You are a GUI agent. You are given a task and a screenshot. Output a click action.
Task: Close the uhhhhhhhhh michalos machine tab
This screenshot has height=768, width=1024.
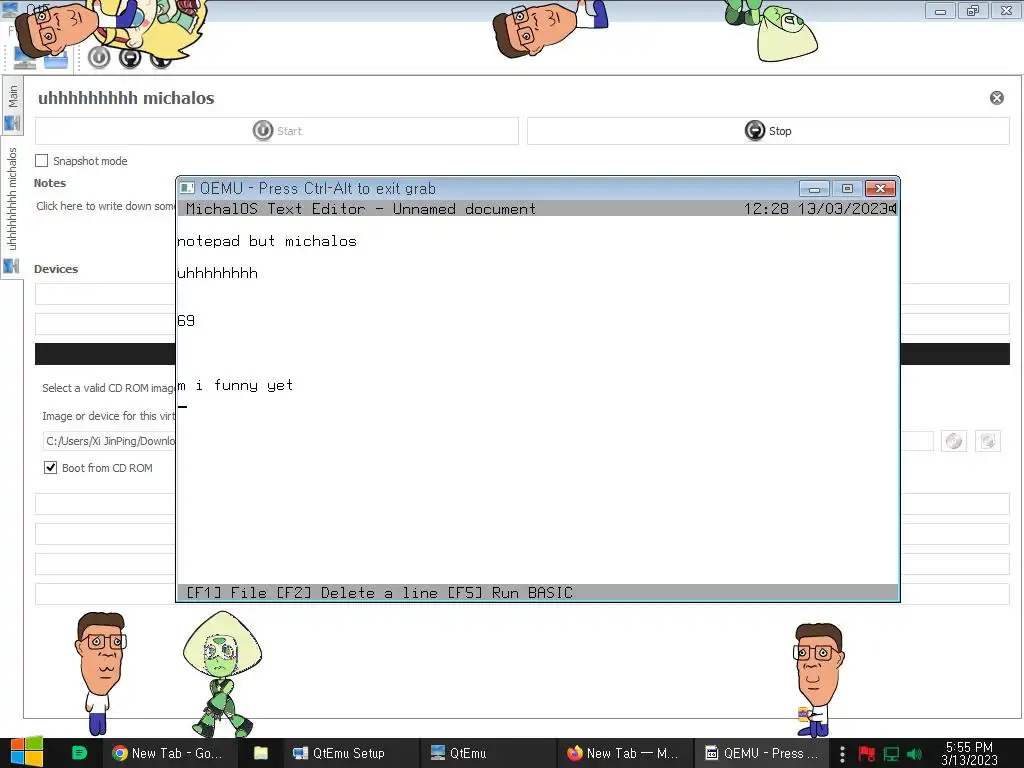[997, 98]
